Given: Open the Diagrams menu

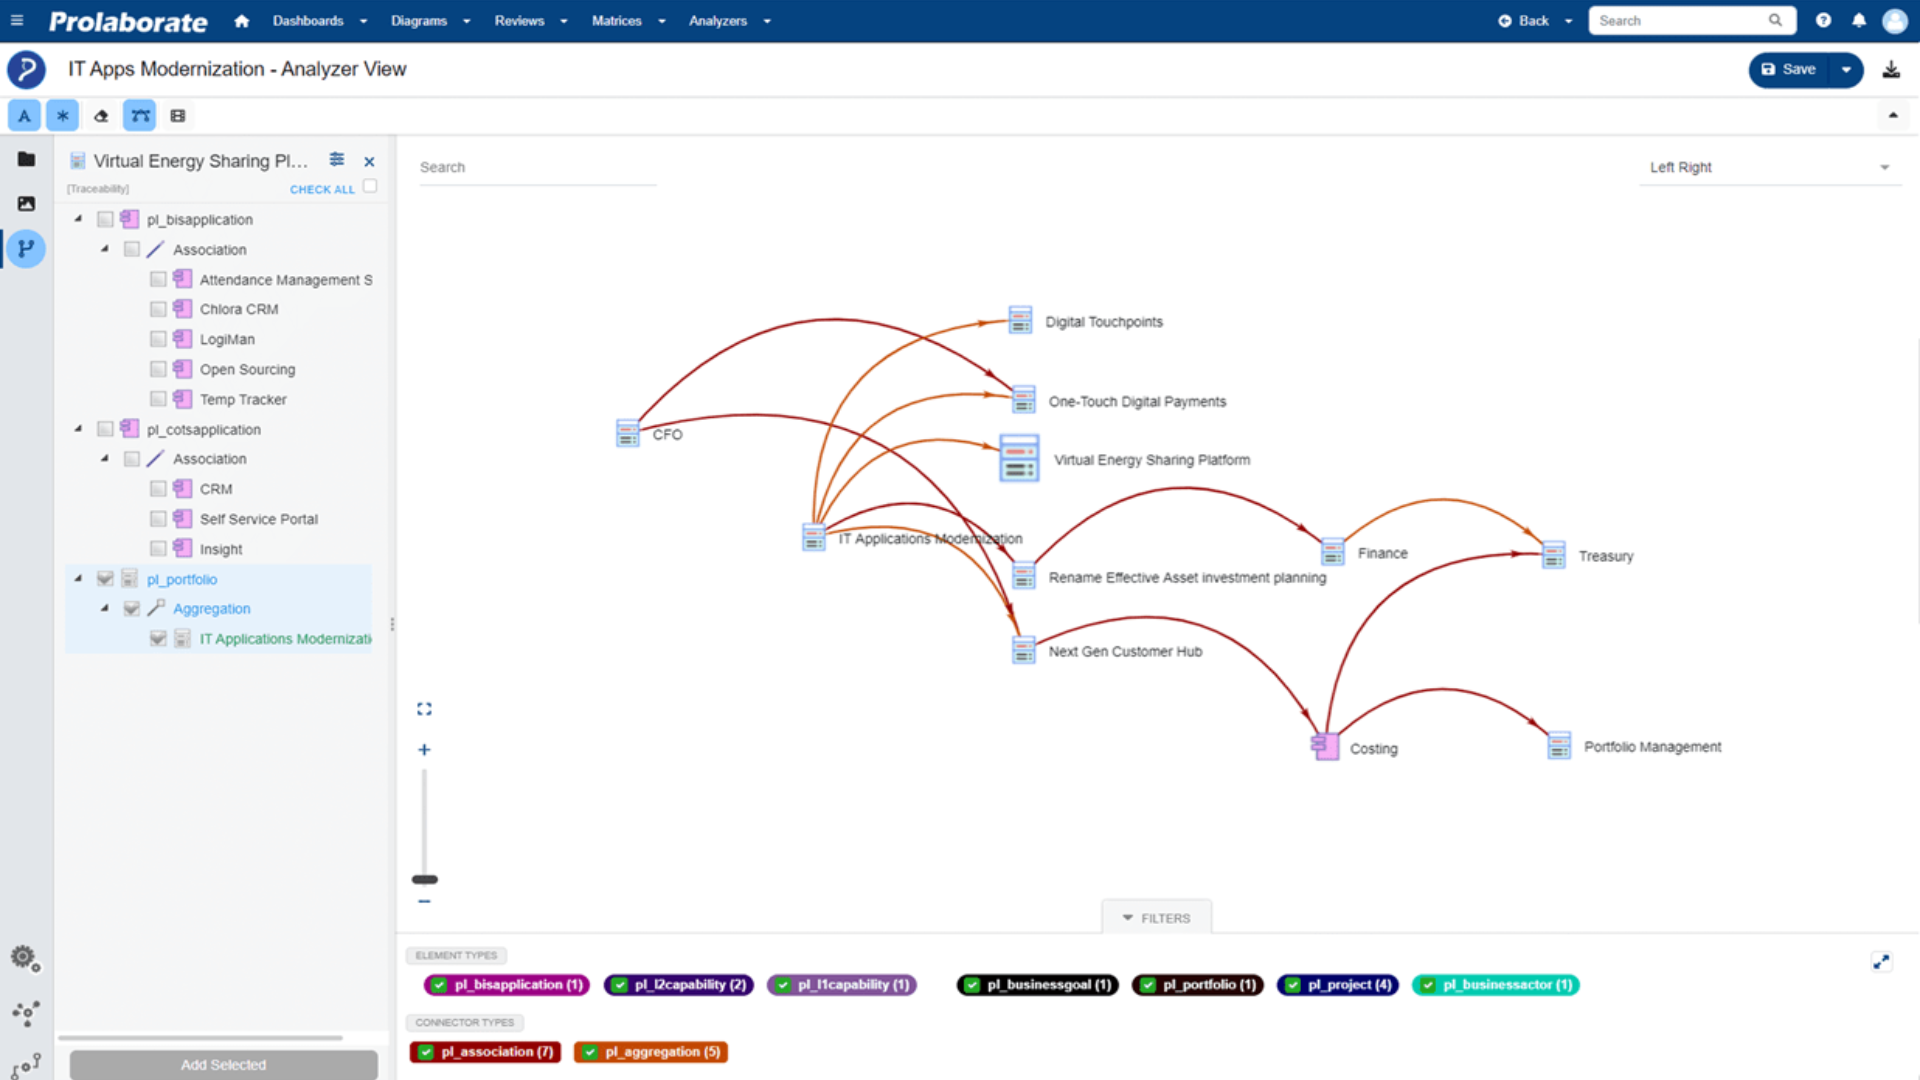Looking at the screenshot, I should (421, 20).
